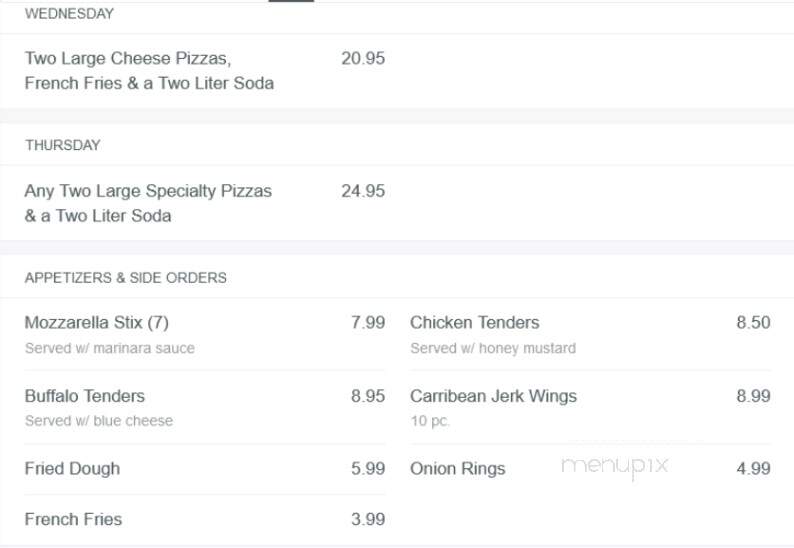Select the Fried Dough item
This screenshot has height=548, width=794.
click(72, 469)
